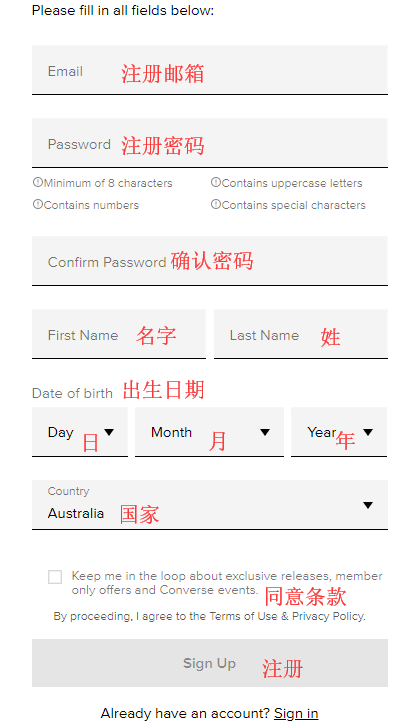Click the Contains uppercase letters info icon

[216, 182]
